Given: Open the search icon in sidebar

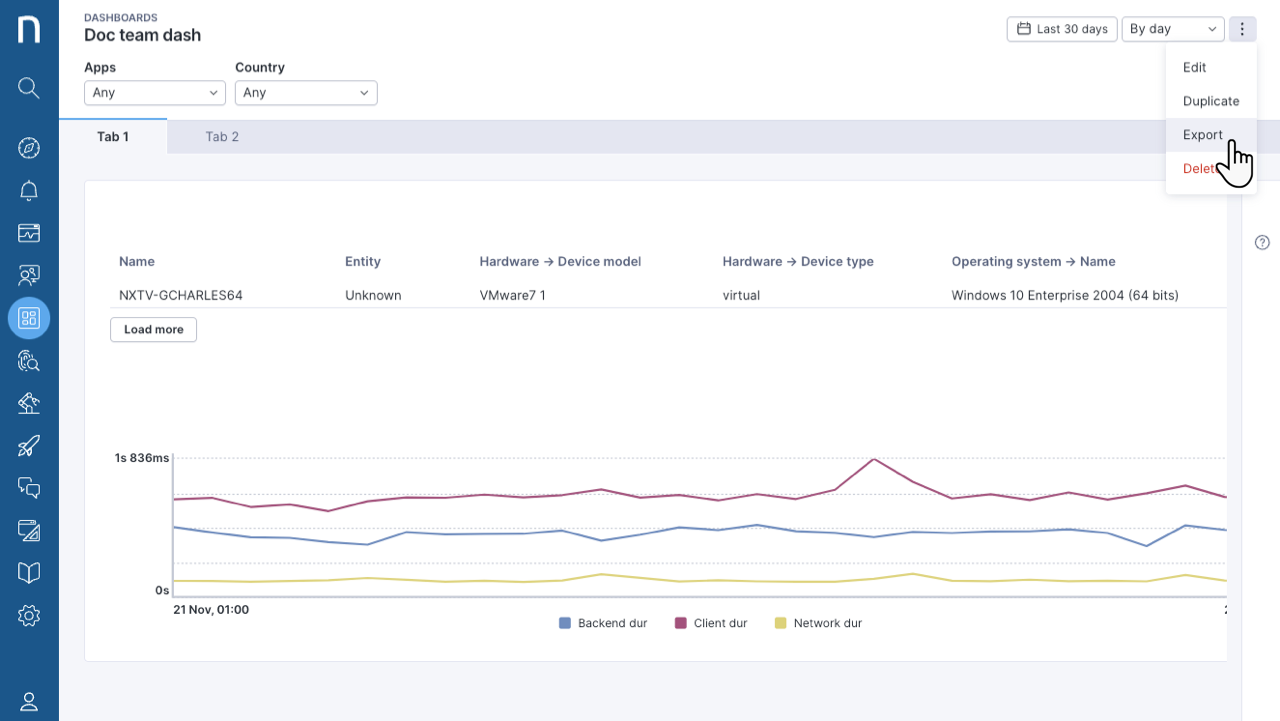Looking at the screenshot, I should coord(29,88).
